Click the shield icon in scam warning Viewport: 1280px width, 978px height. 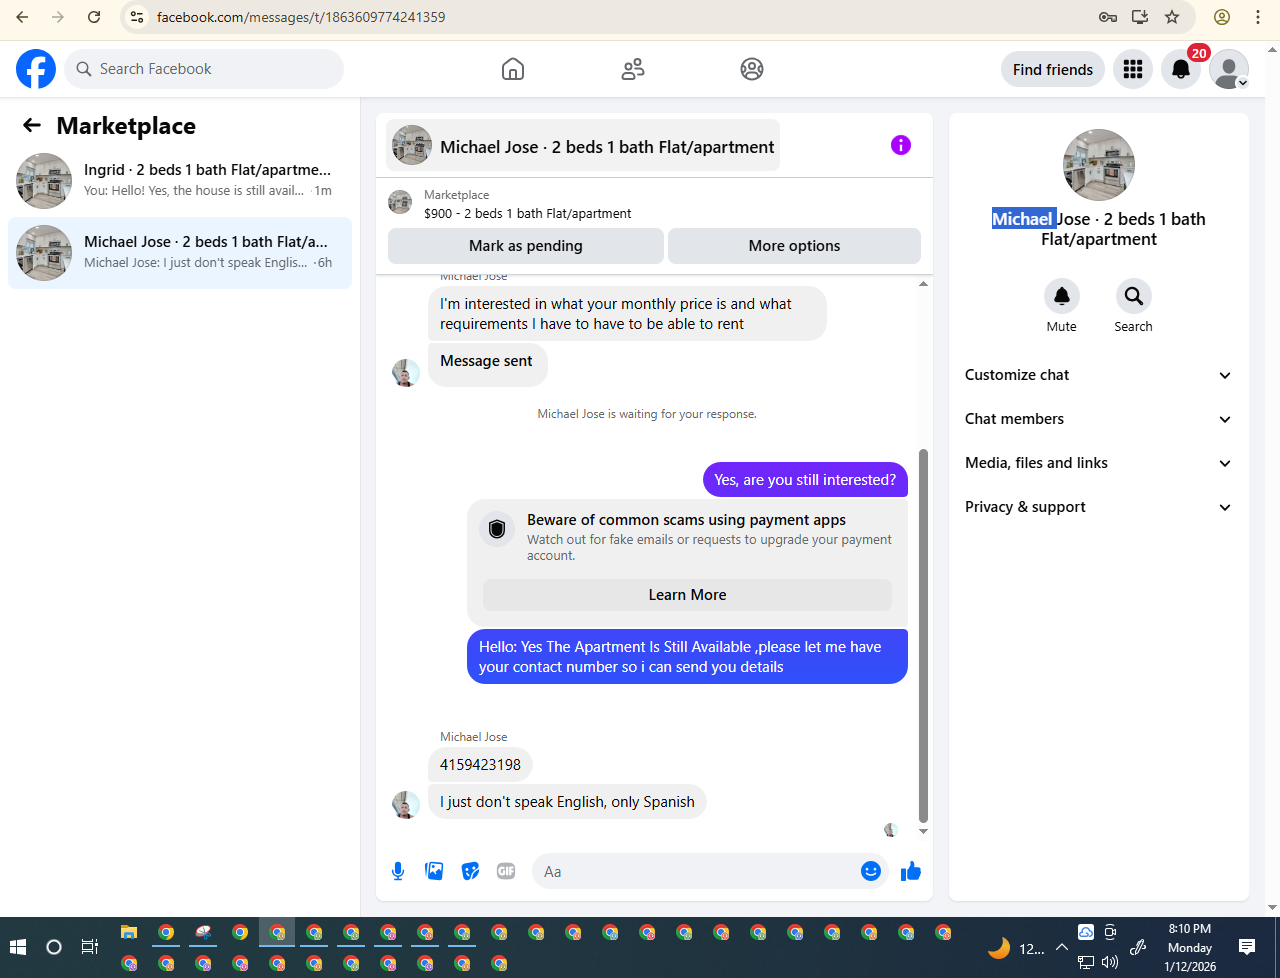[x=497, y=529]
